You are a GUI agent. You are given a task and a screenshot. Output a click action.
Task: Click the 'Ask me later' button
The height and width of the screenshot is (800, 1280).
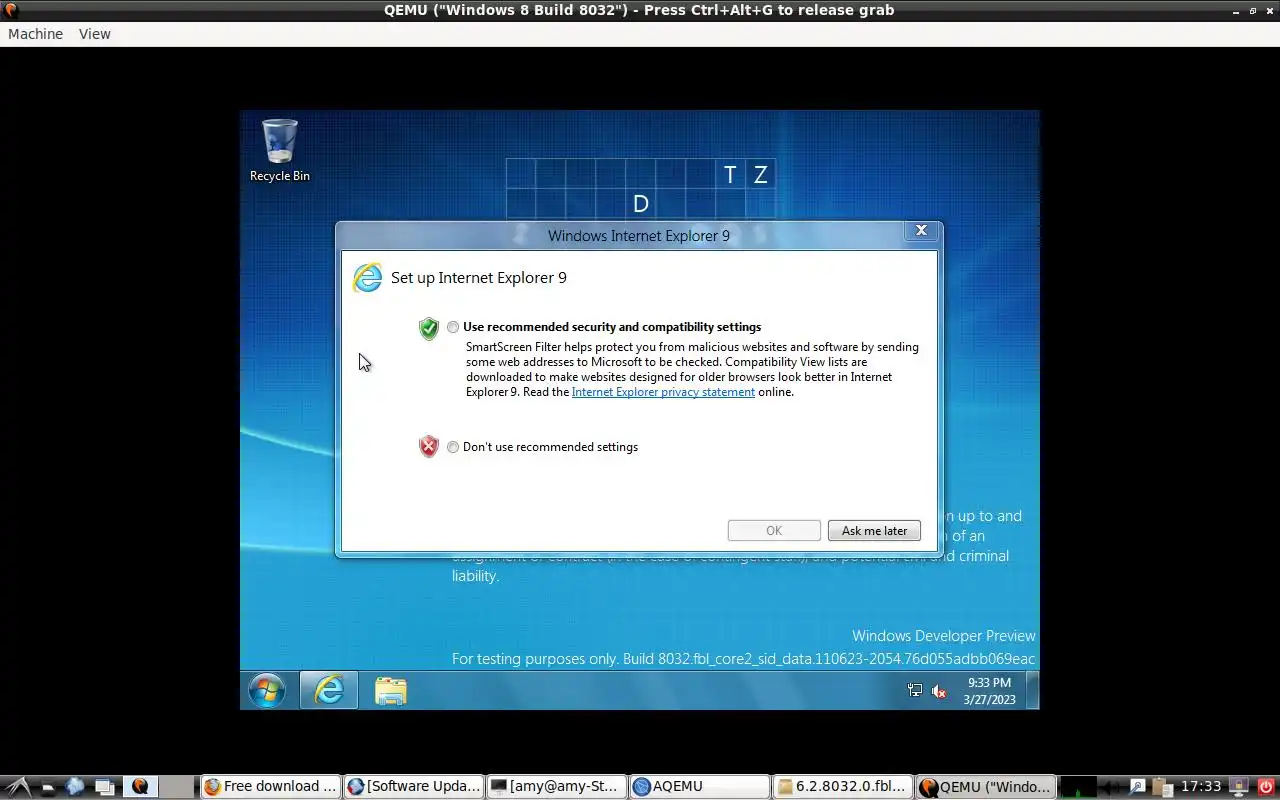tap(874, 531)
